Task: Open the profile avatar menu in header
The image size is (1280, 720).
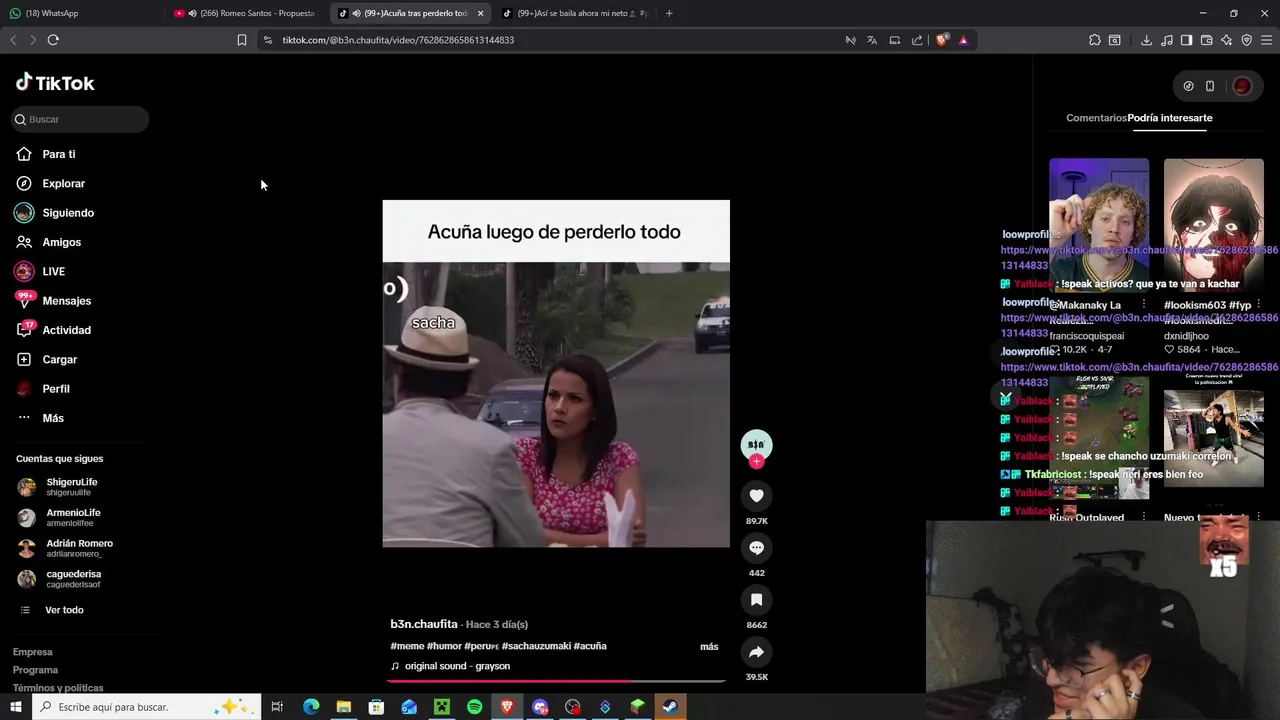Action: point(1242,86)
